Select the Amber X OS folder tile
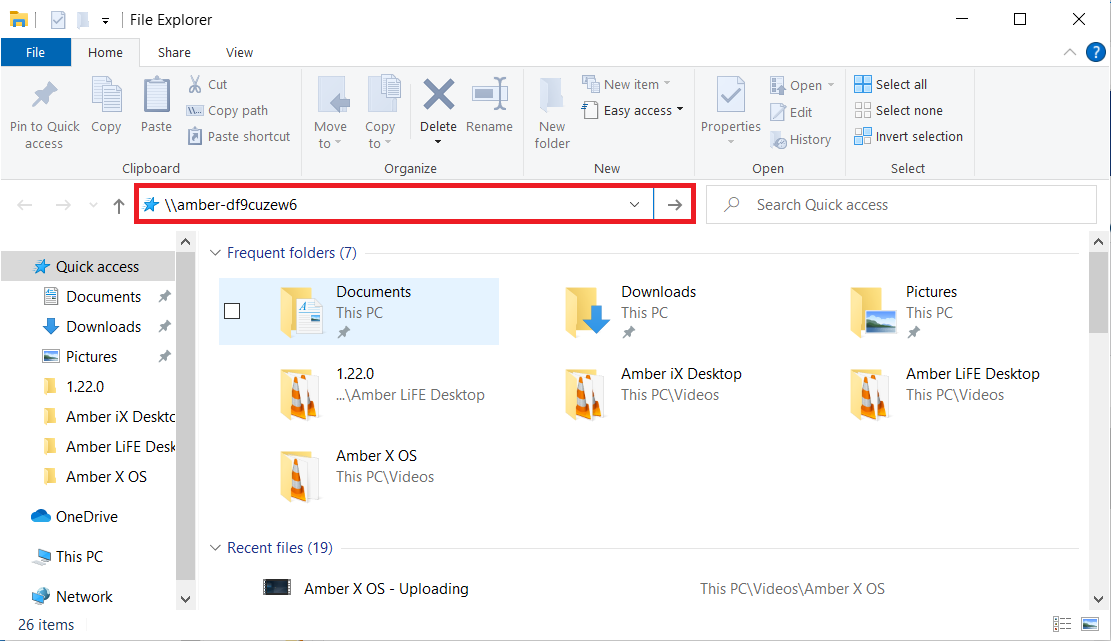The height and width of the screenshot is (641, 1111). (x=359, y=476)
